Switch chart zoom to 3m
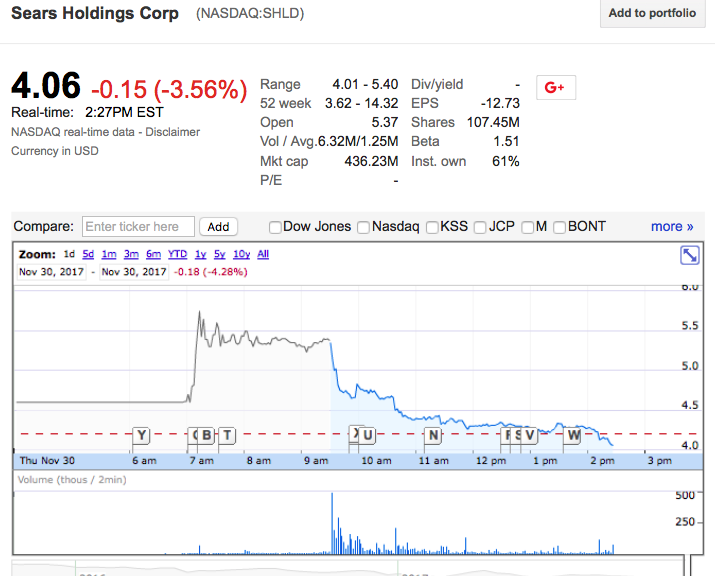715x576 pixels. click(131, 254)
